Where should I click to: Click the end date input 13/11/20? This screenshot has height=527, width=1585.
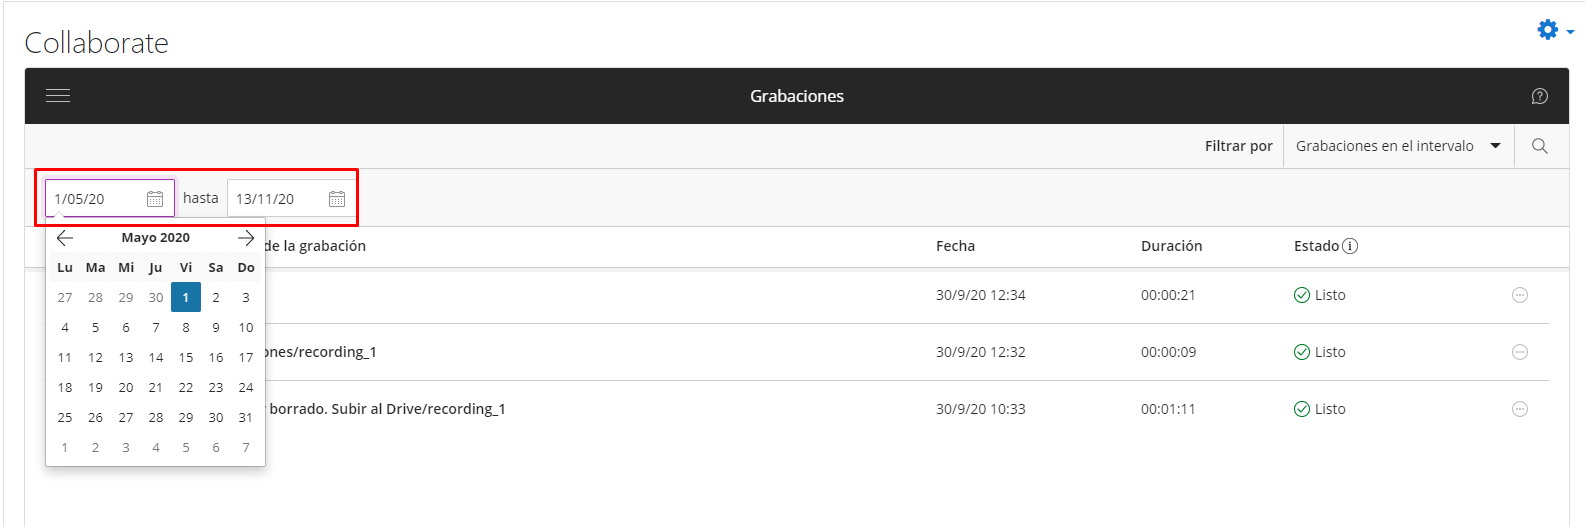coord(290,198)
